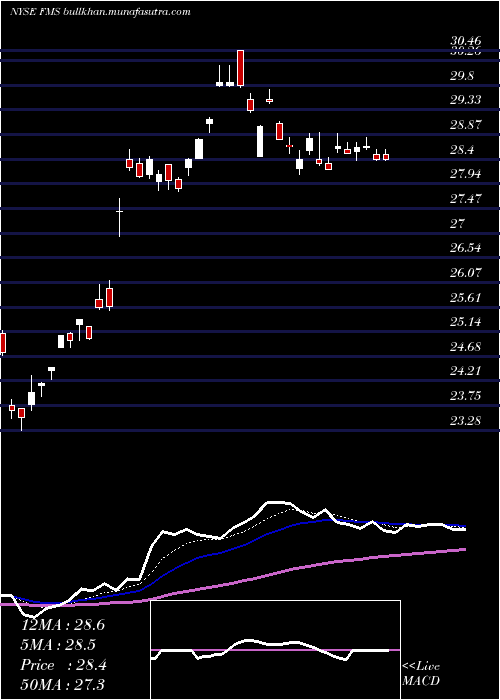Click the long white candle below 28.87
This screenshot has height=700, width=500.
click(260, 142)
